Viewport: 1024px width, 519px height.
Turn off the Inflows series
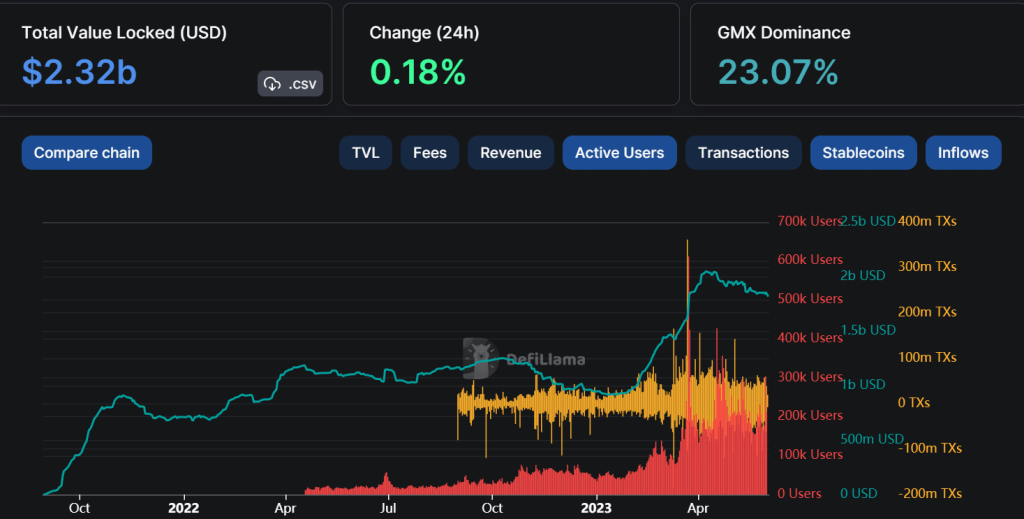click(x=963, y=153)
